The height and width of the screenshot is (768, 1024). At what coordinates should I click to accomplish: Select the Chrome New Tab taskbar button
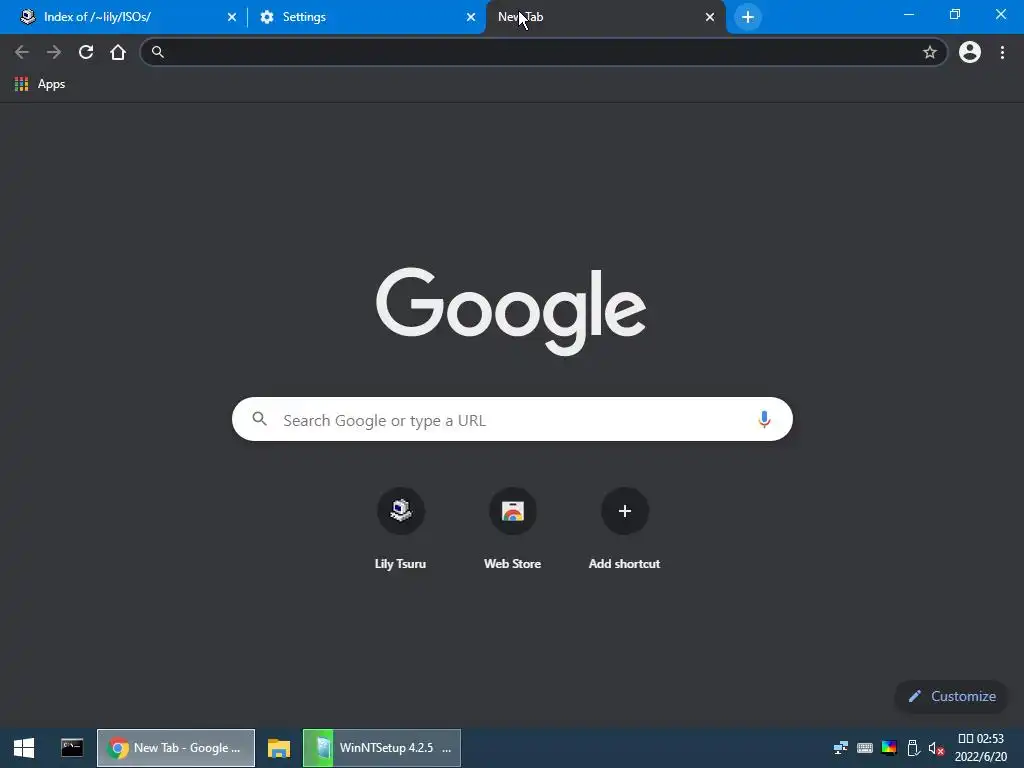click(x=176, y=748)
